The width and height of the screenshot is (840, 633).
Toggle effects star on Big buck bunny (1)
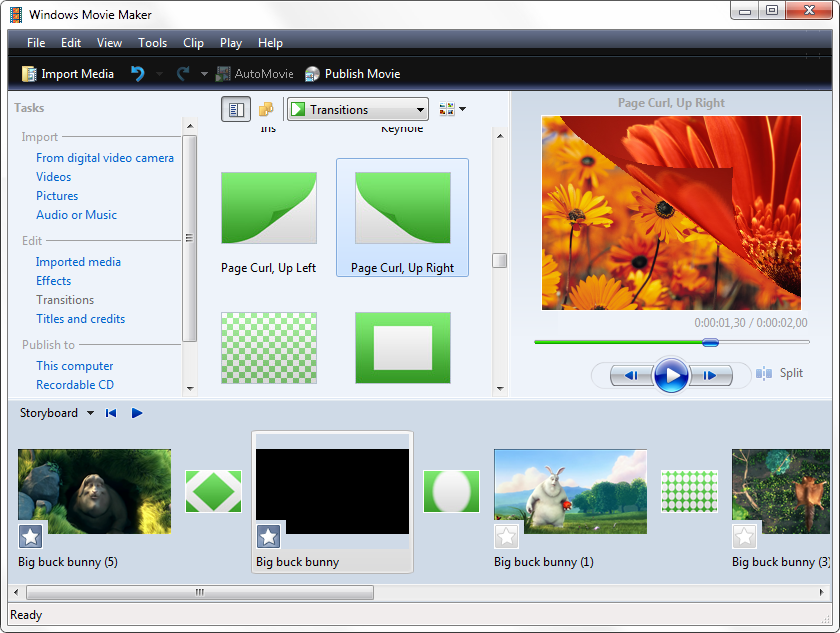coord(506,536)
